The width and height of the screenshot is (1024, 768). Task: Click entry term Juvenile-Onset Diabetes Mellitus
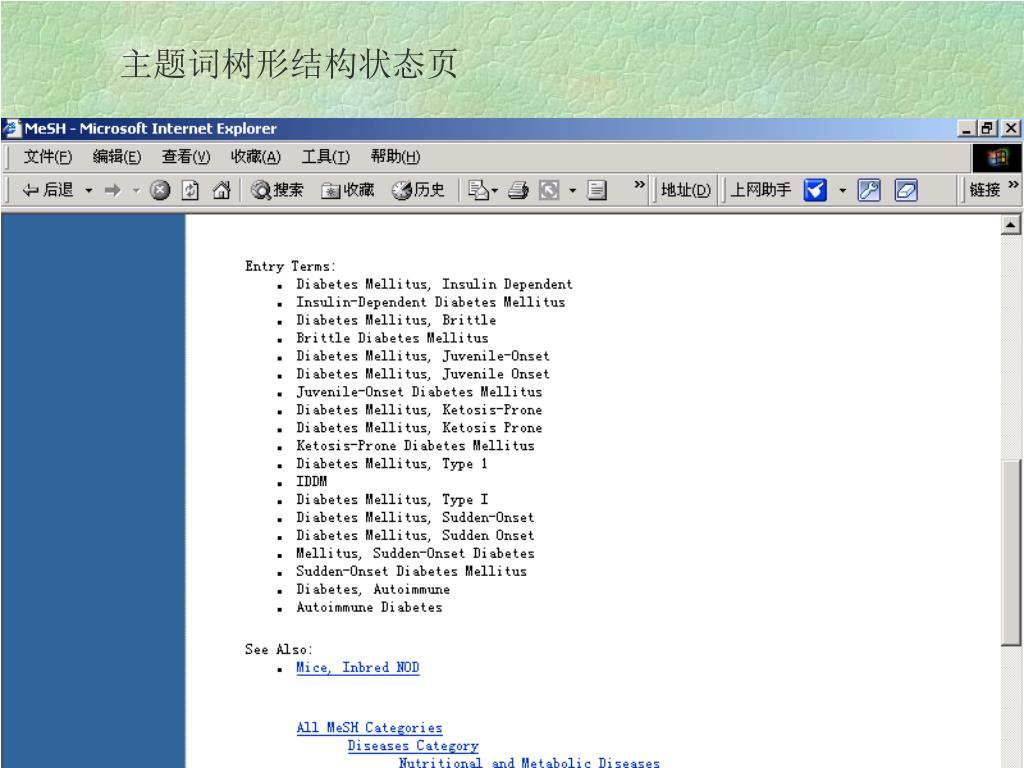(x=419, y=392)
